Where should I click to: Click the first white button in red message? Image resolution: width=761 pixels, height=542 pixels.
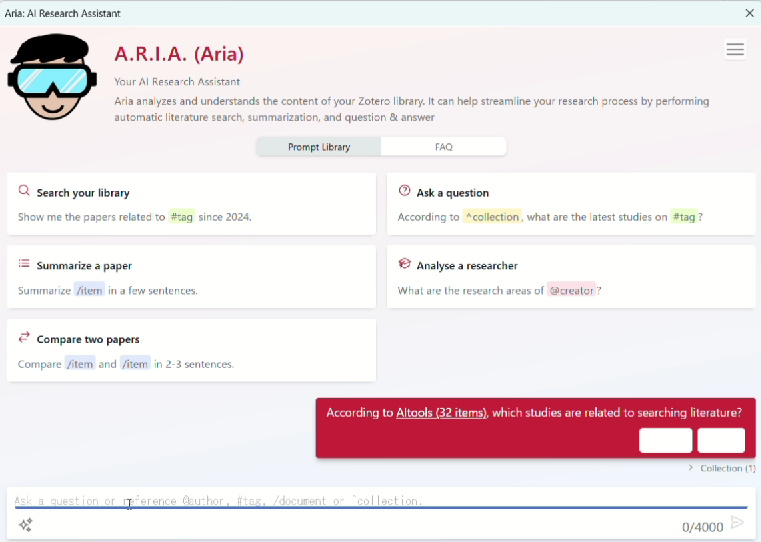click(x=665, y=440)
